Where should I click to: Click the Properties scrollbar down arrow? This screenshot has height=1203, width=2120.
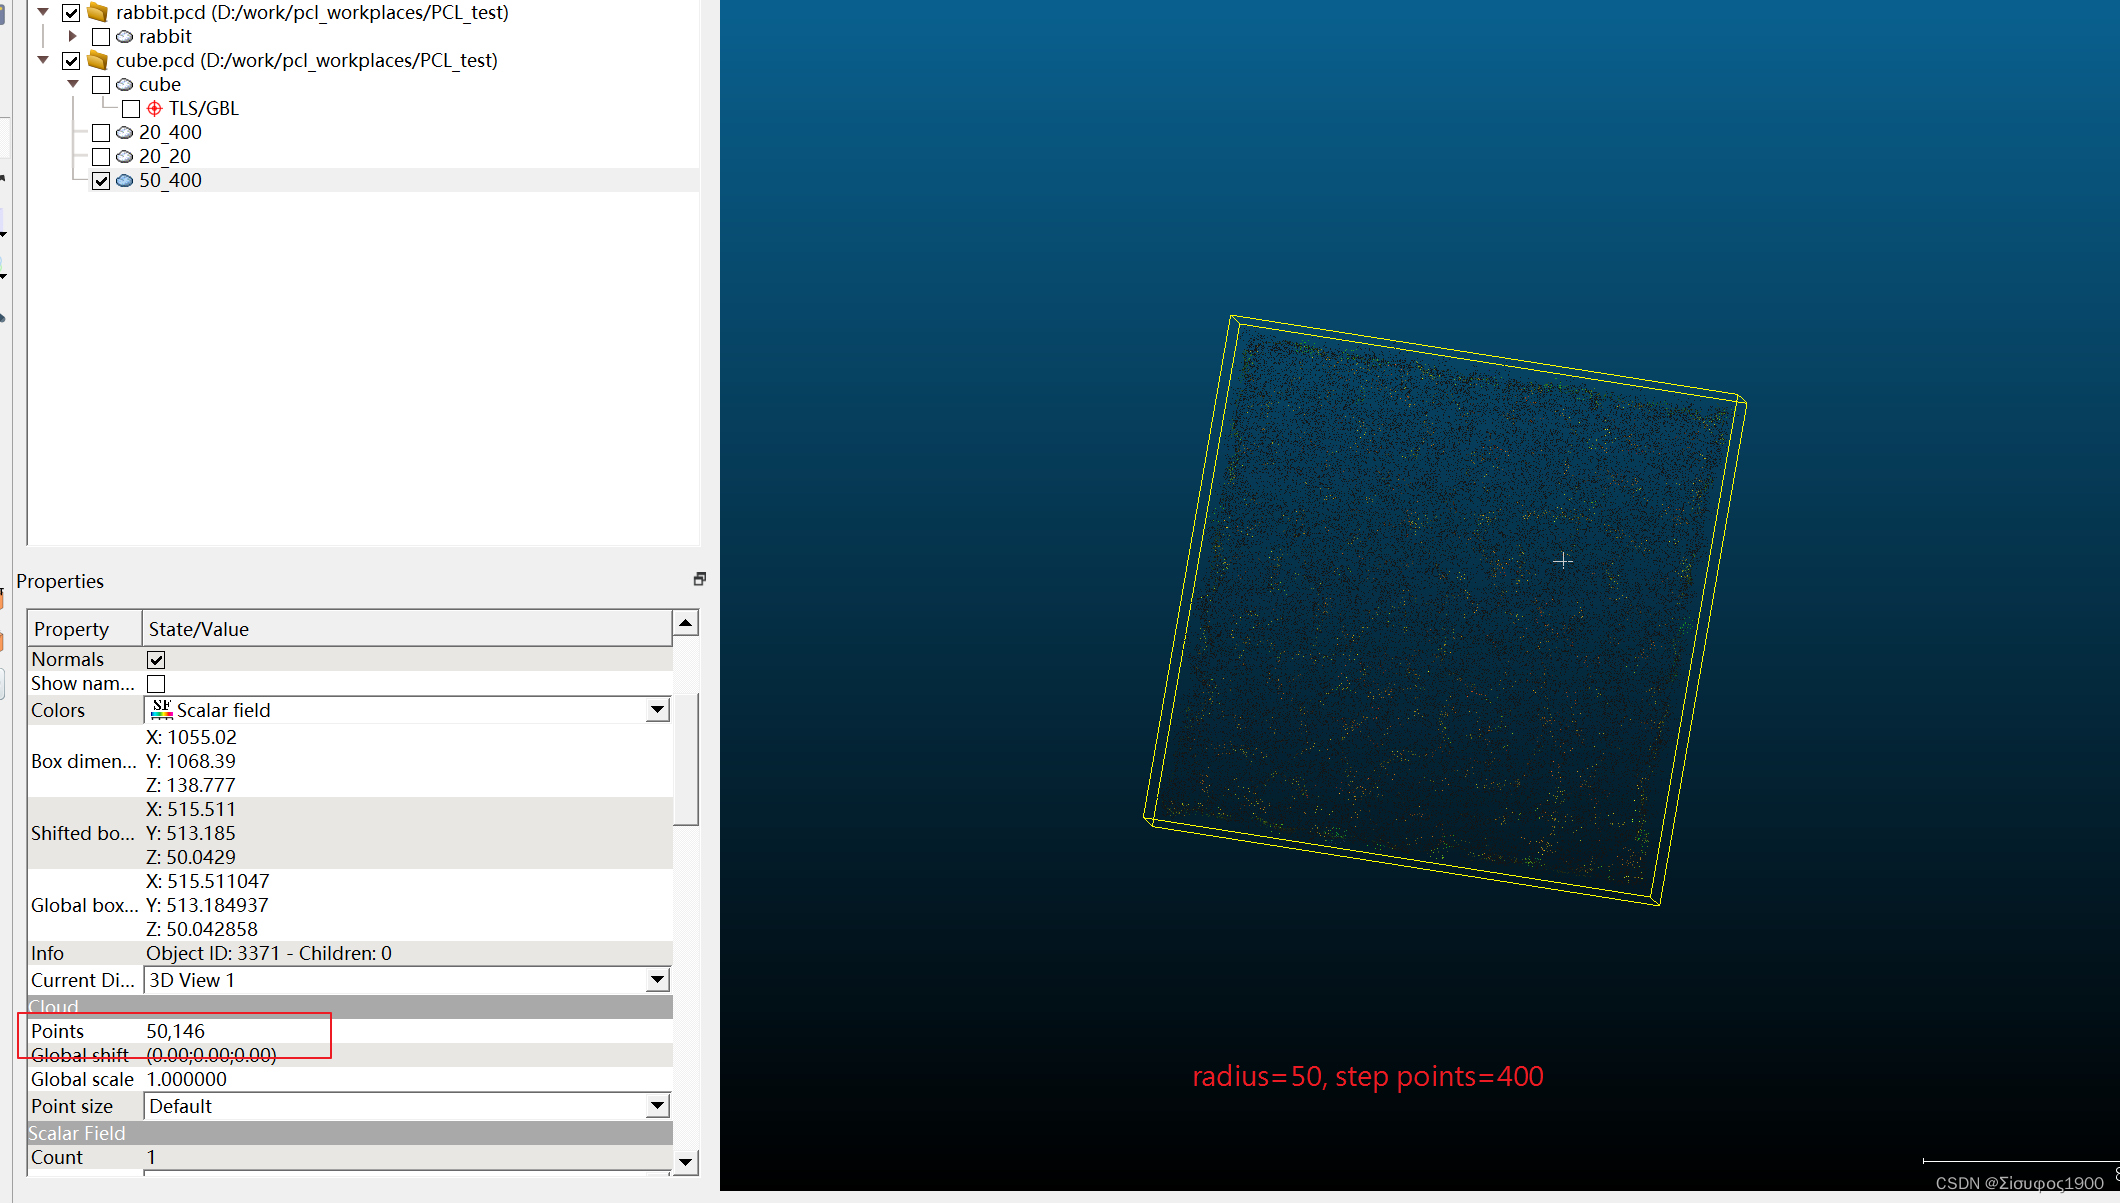[x=686, y=1162]
